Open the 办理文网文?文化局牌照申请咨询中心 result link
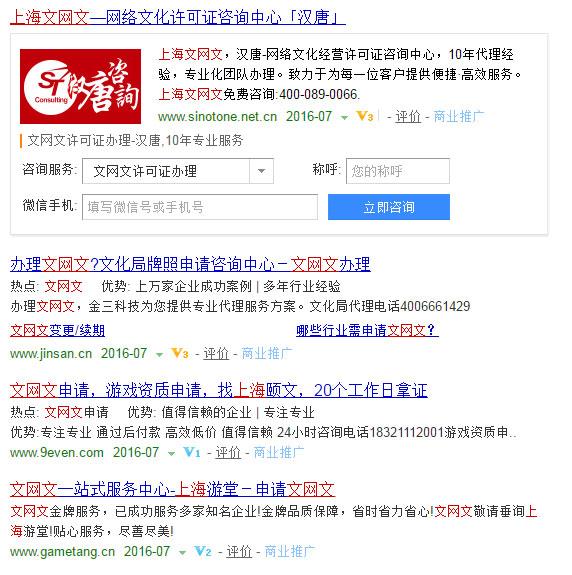572x575 pixels. (190, 264)
